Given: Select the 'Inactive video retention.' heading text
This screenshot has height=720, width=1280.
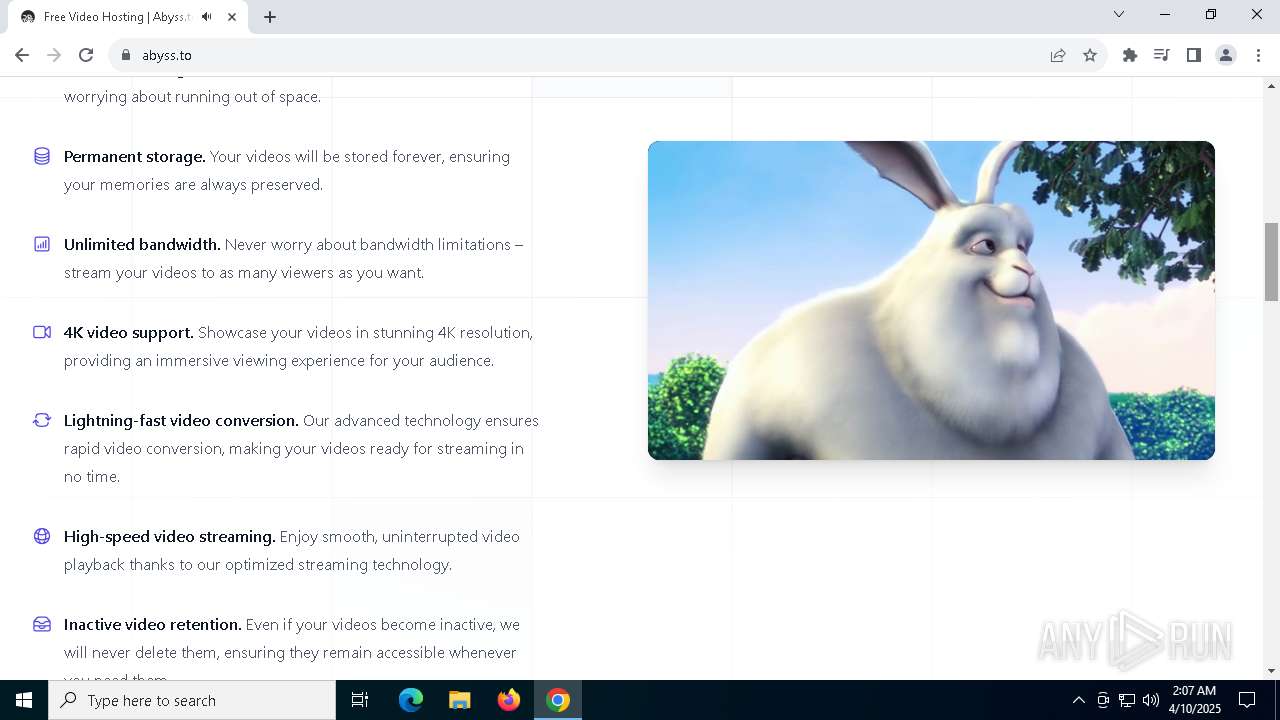Looking at the screenshot, I should [153, 624].
